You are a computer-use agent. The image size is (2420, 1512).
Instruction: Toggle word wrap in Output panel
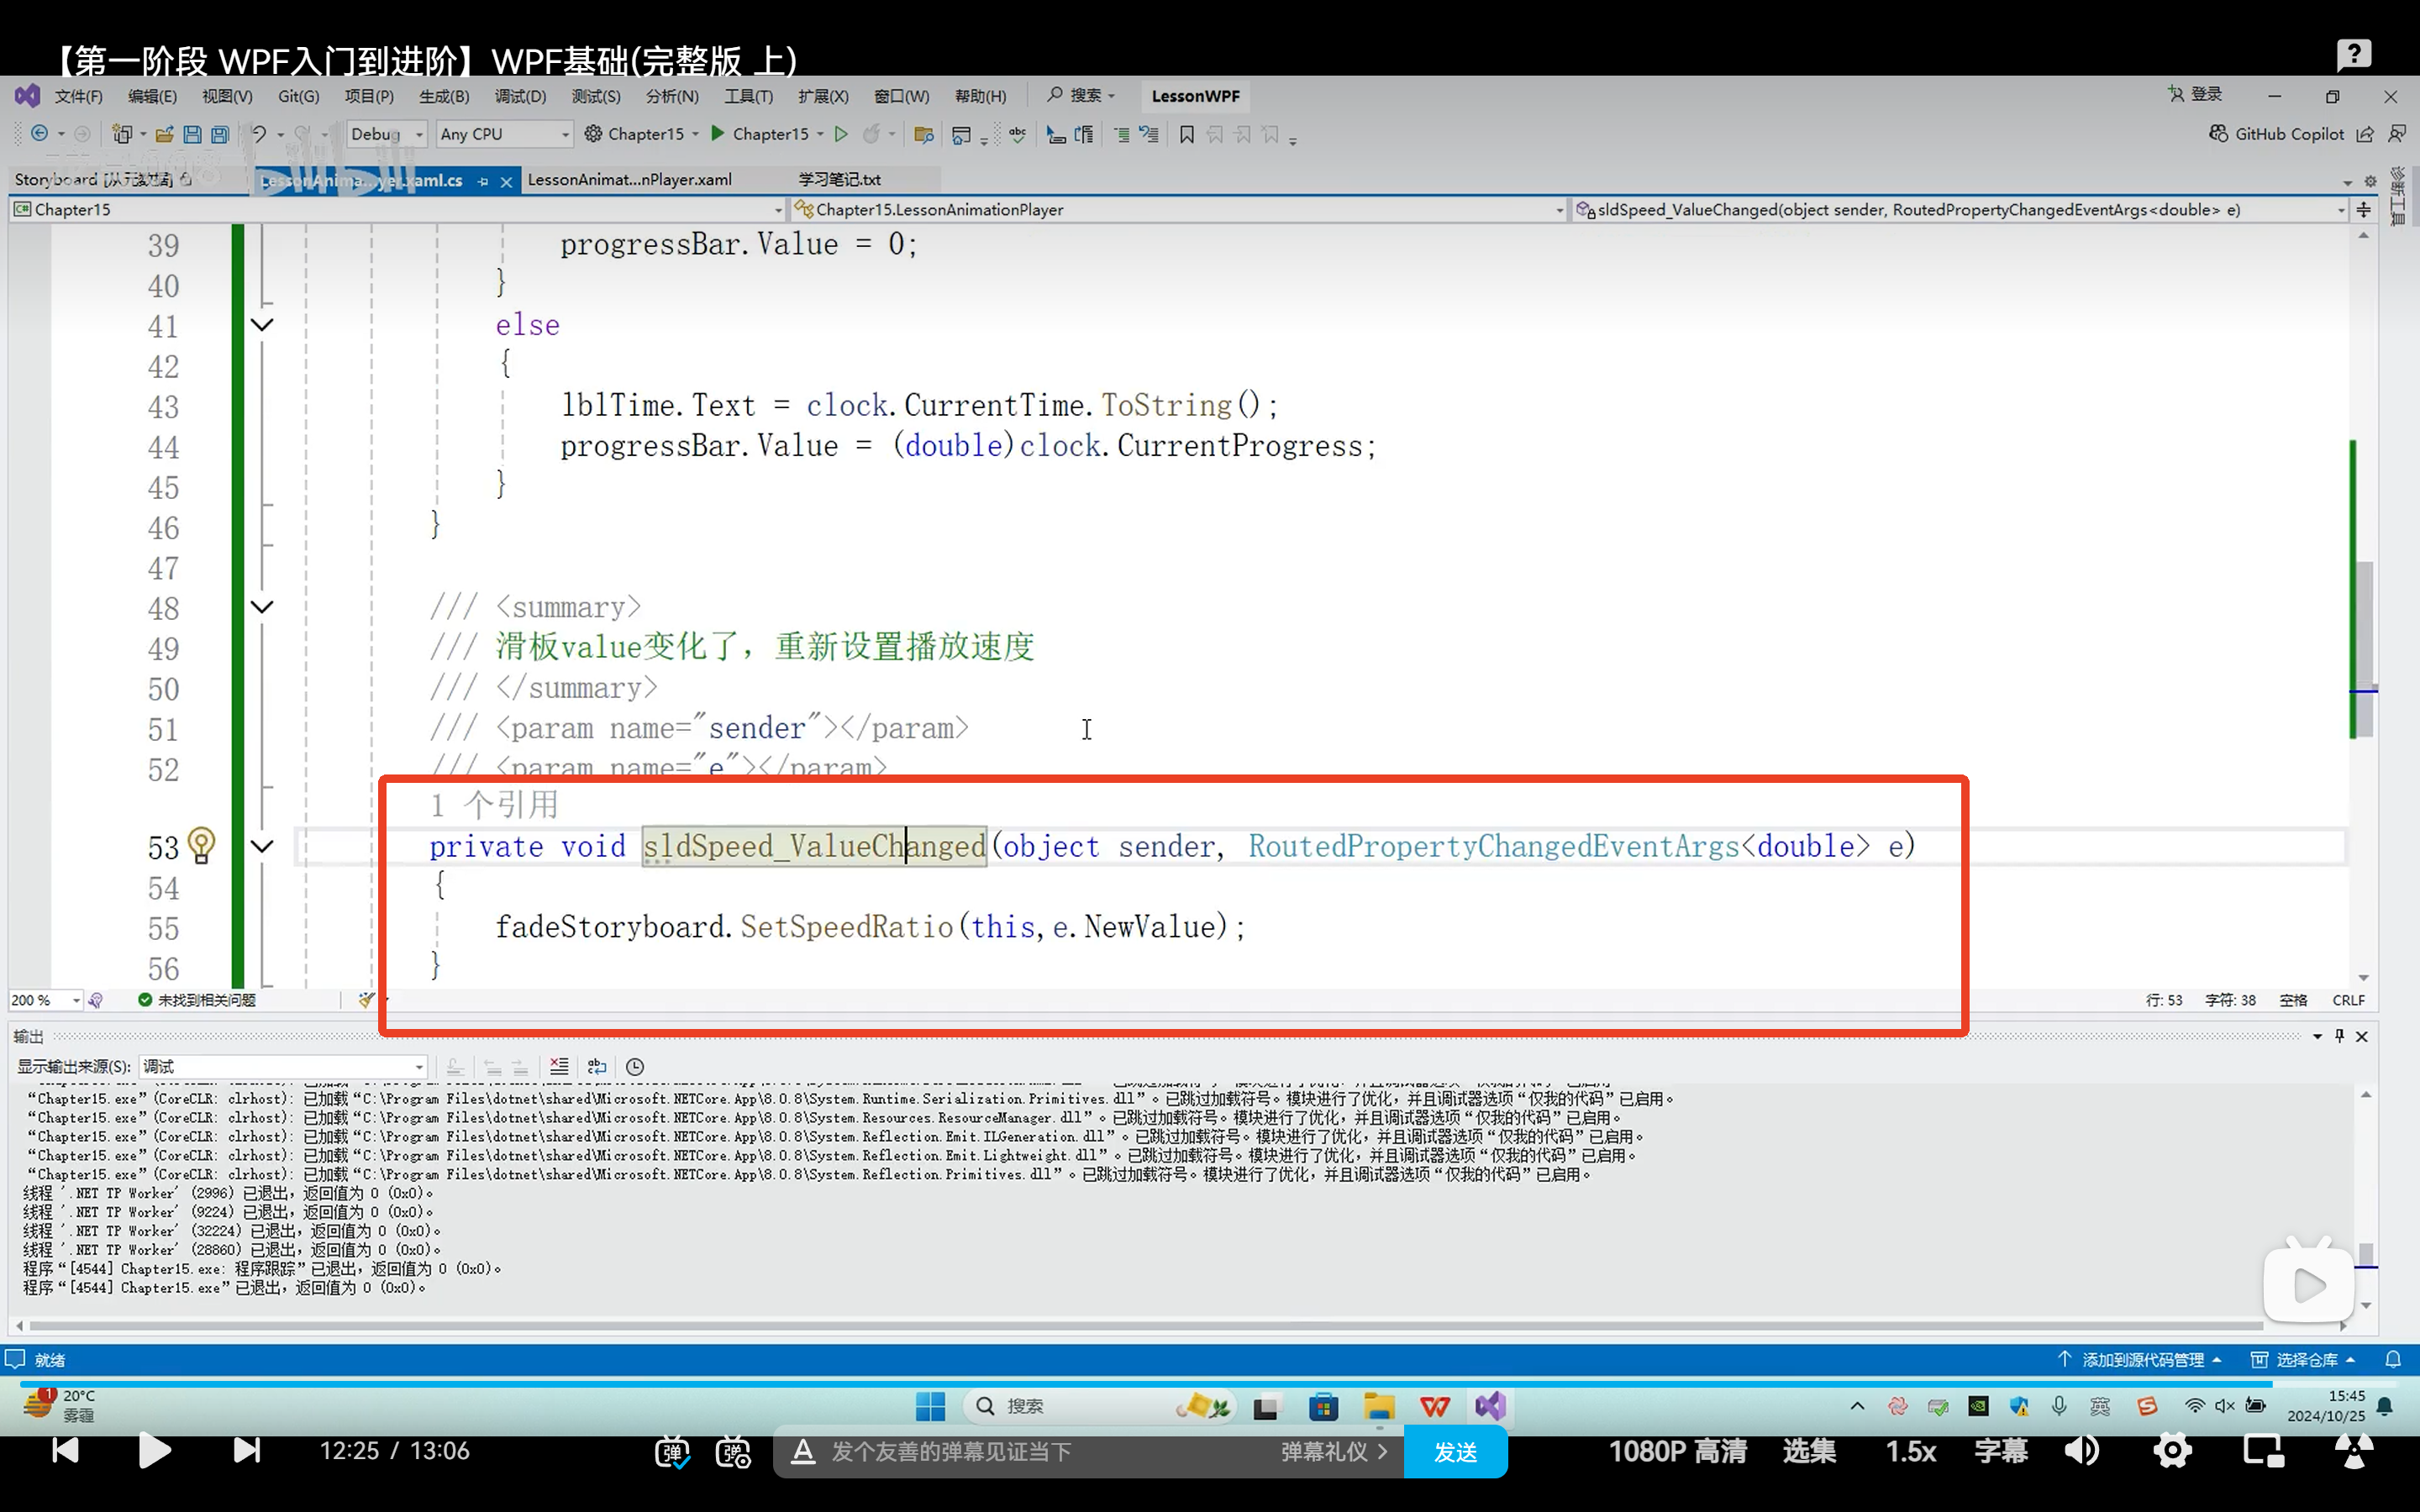tap(597, 1067)
